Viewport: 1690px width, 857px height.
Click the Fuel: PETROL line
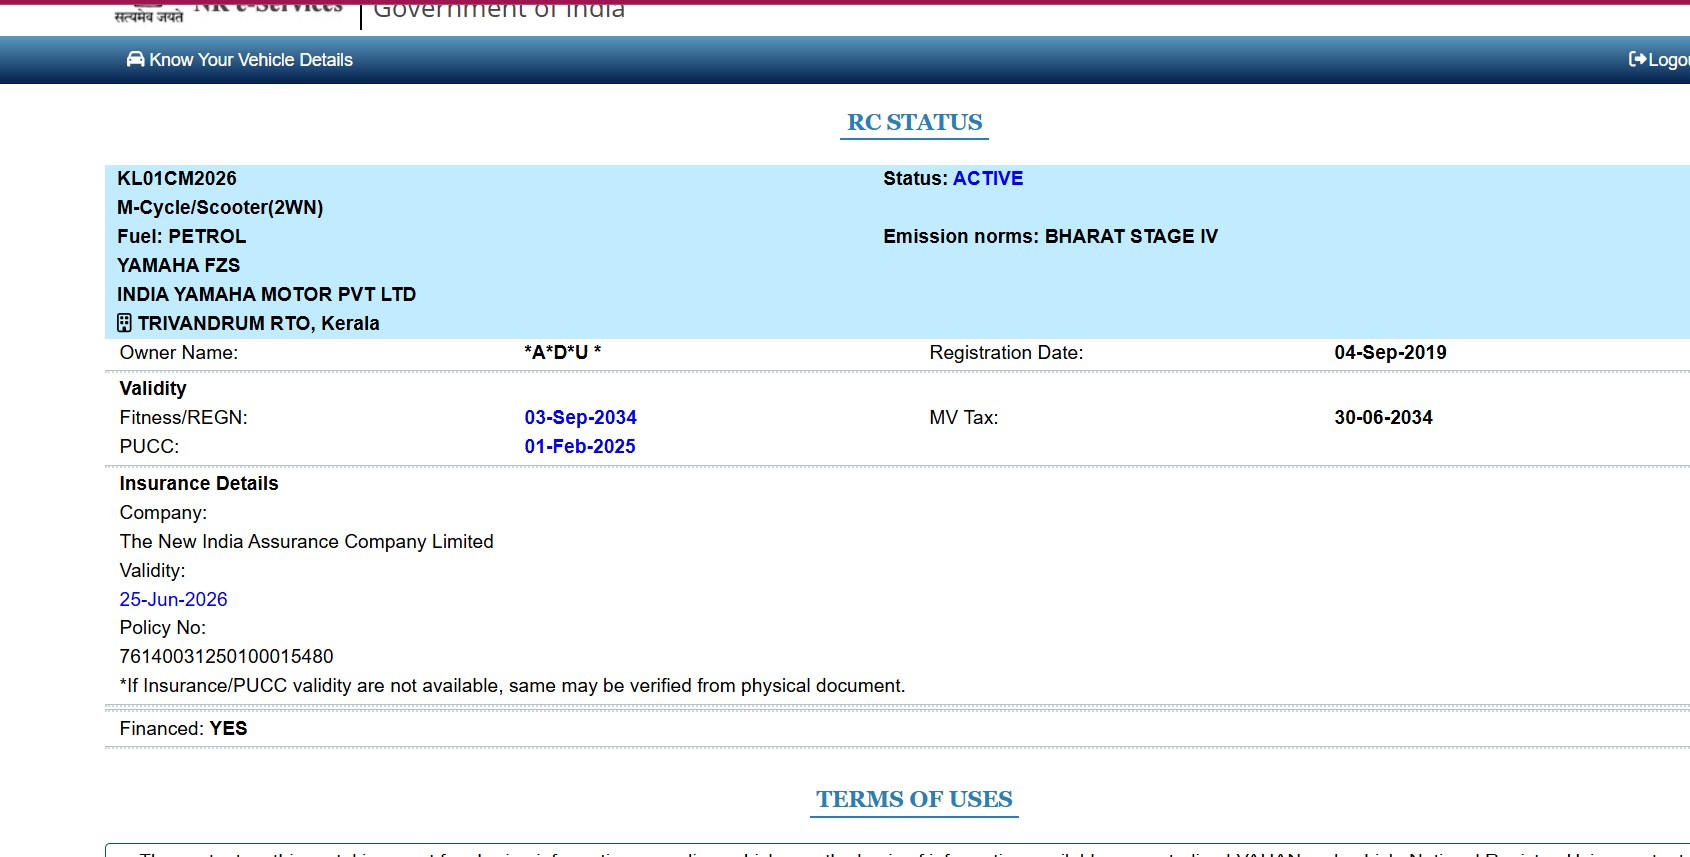181,236
